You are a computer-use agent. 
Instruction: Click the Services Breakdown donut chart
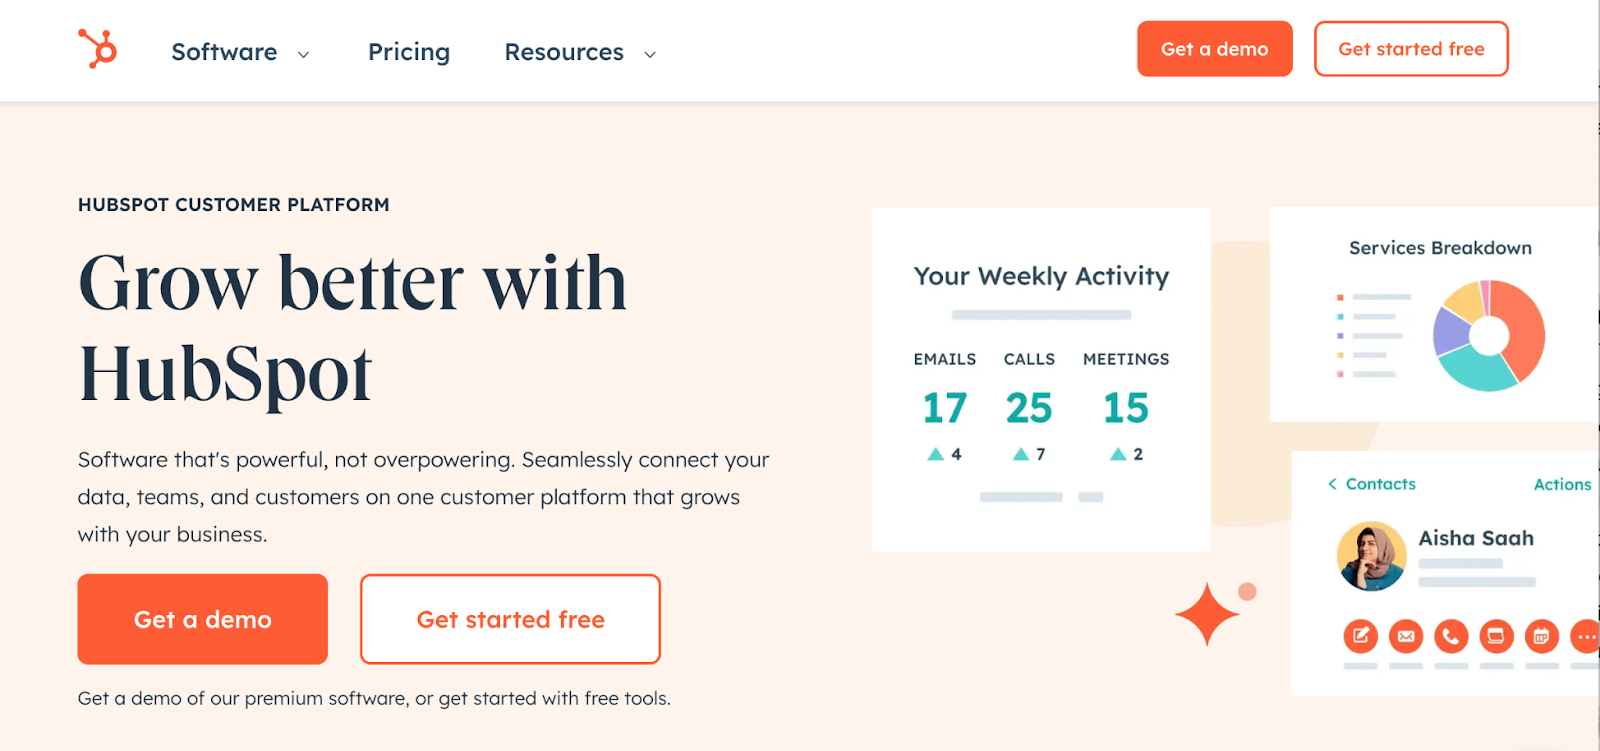(1488, 335)
